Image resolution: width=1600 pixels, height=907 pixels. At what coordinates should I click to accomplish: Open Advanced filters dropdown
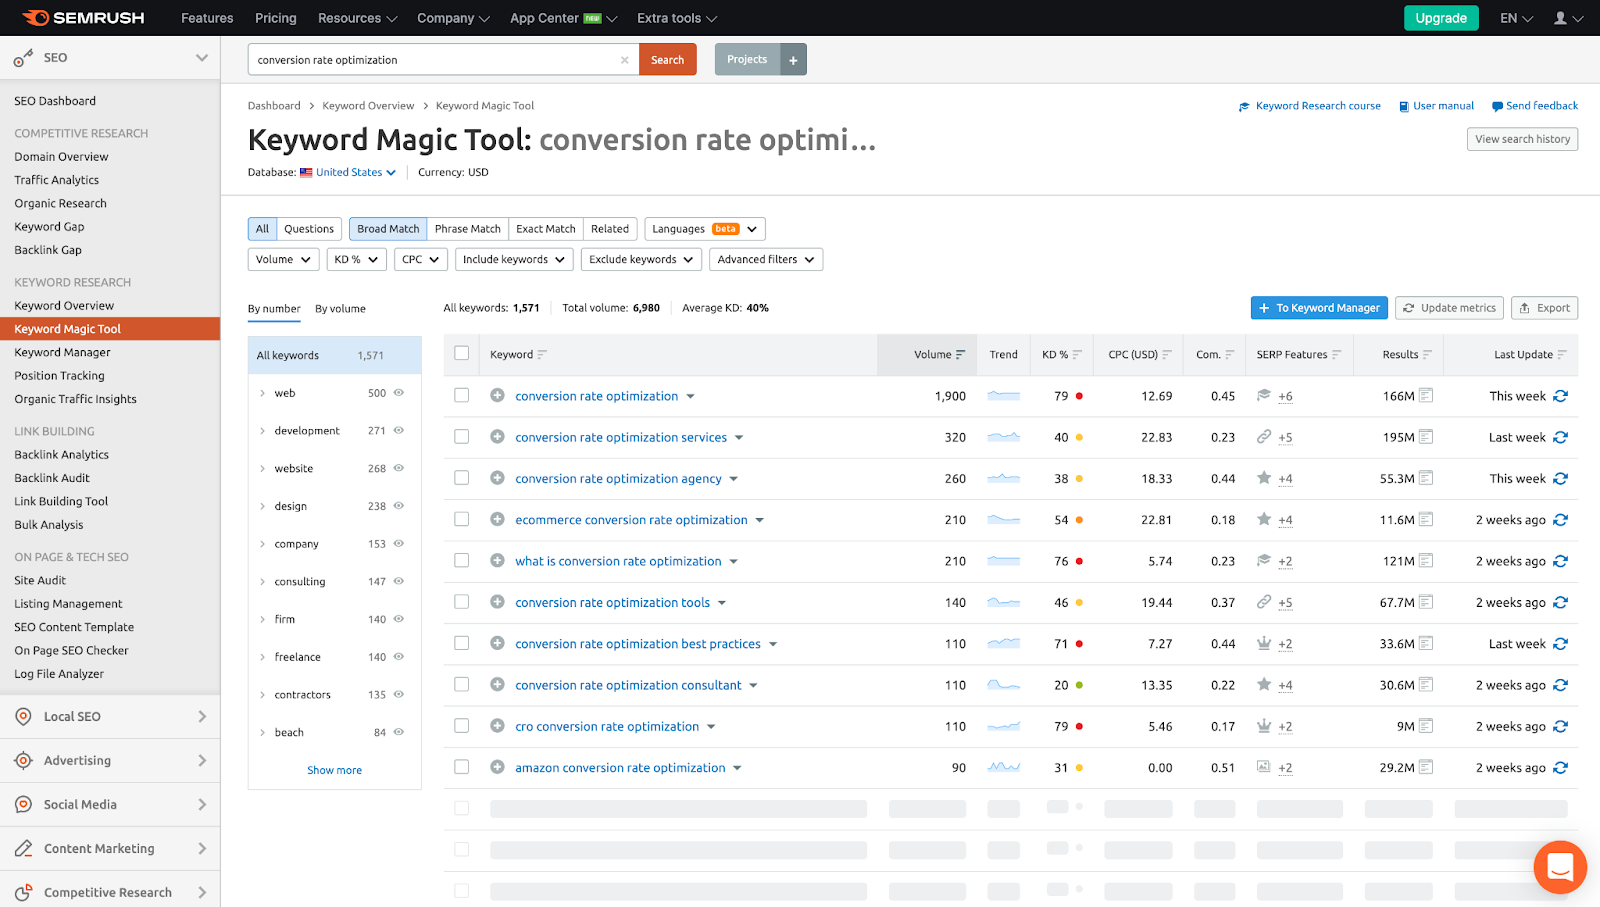tap(766, 260)
